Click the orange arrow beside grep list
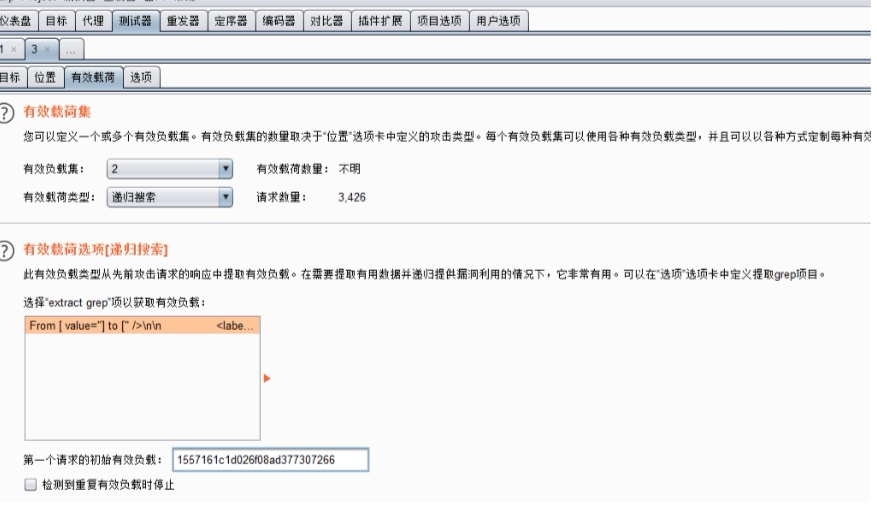877x515 pixels. [x=267, y=379]
